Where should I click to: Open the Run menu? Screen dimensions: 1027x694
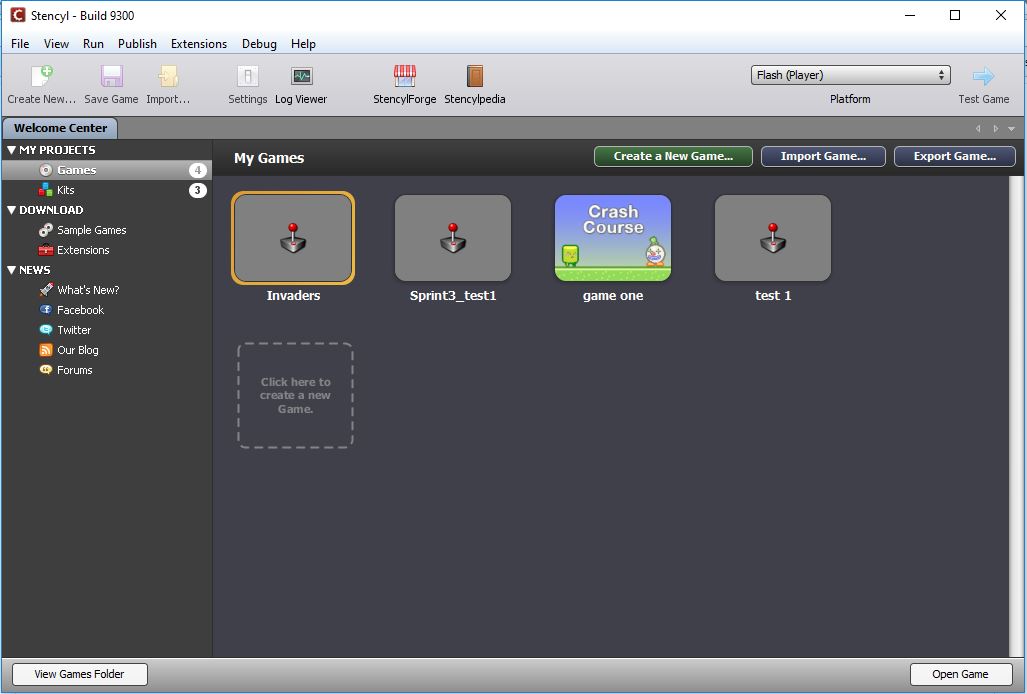pos(93,44)
